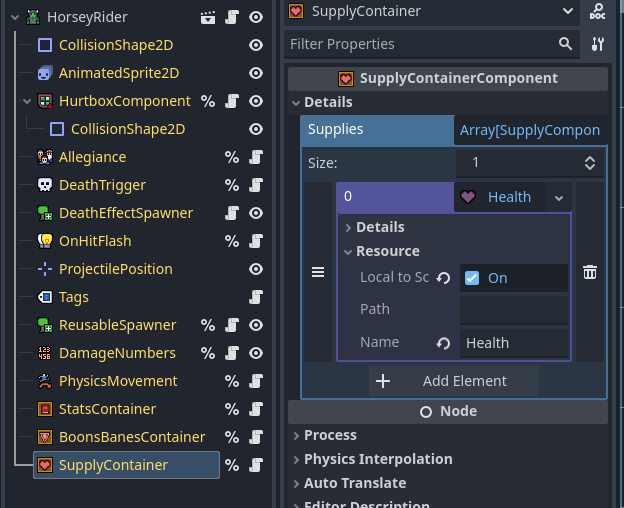
Task: Click the Add Element button
Action: click(x=454, y=381)
